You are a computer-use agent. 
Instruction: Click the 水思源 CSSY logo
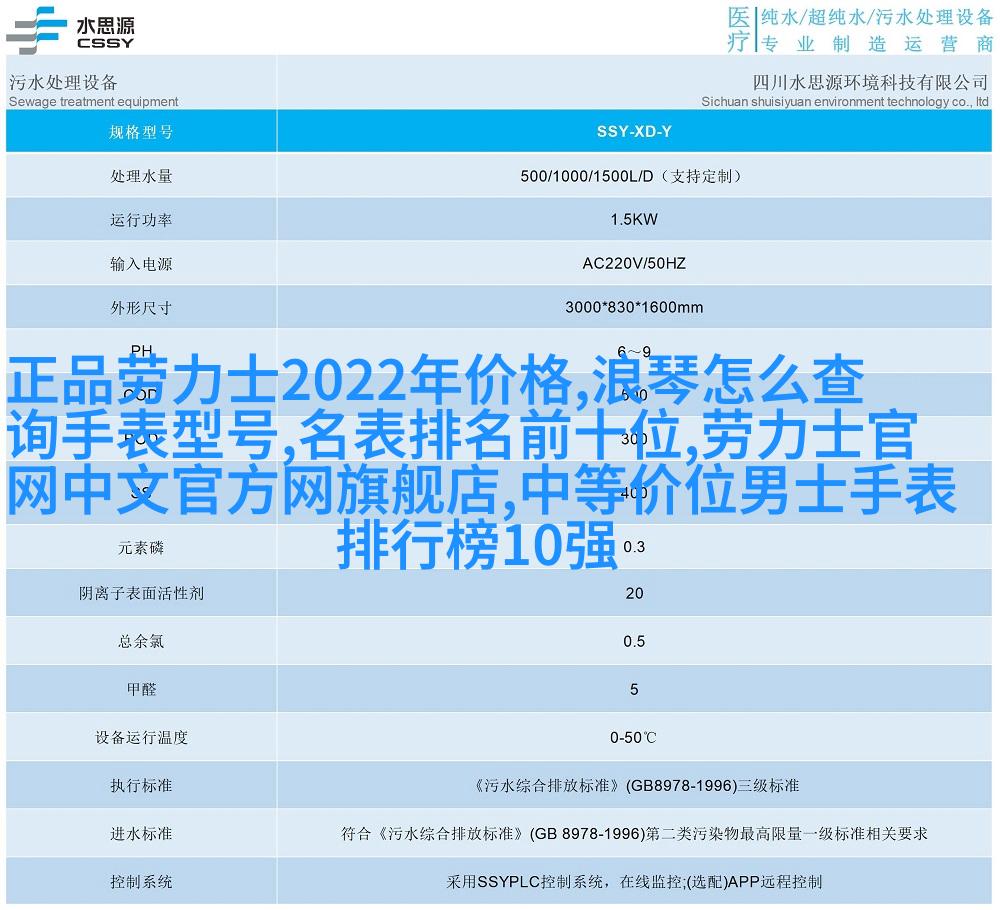[x=70, y=31]
